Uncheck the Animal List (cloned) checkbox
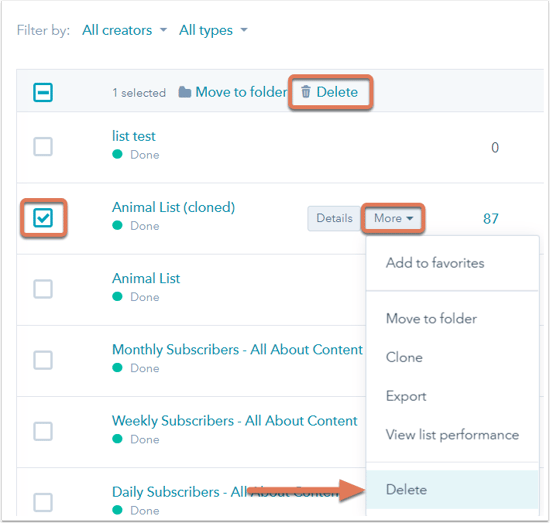 click(x=43, y=218)
